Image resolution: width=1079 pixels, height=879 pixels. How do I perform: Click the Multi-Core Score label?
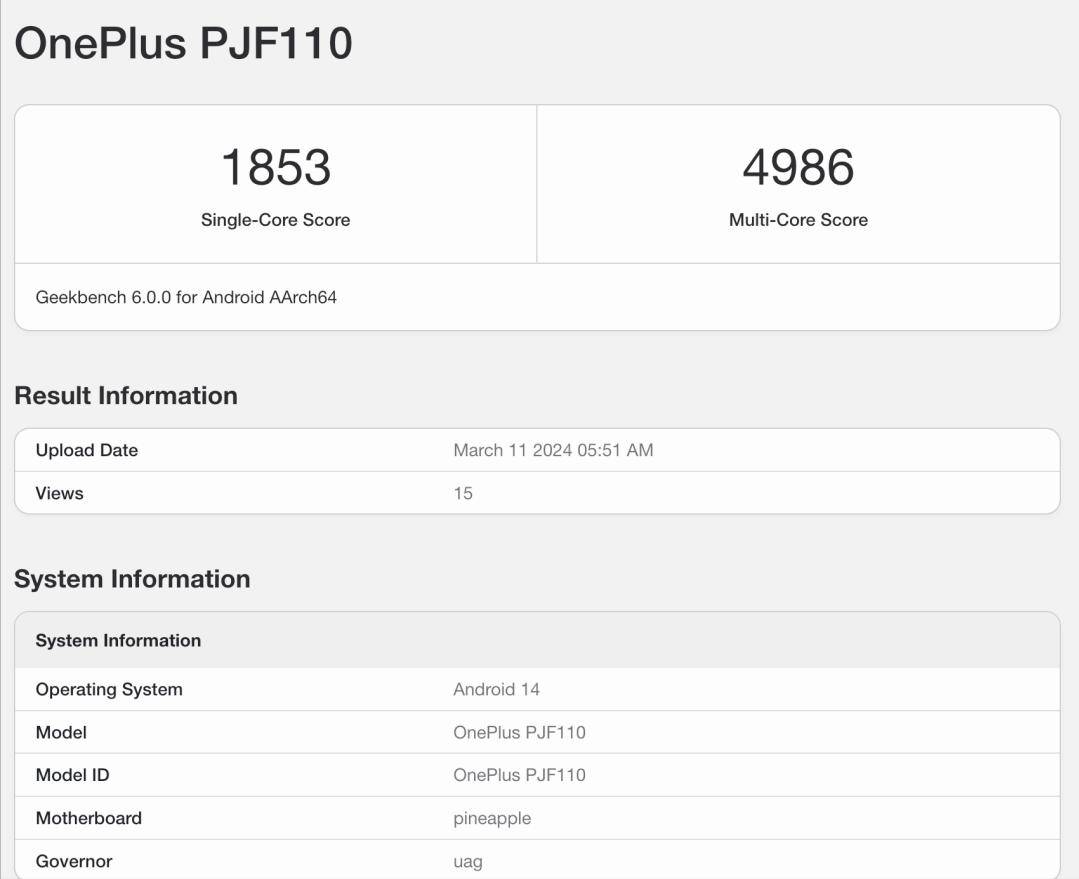click(x=798, y=220)
